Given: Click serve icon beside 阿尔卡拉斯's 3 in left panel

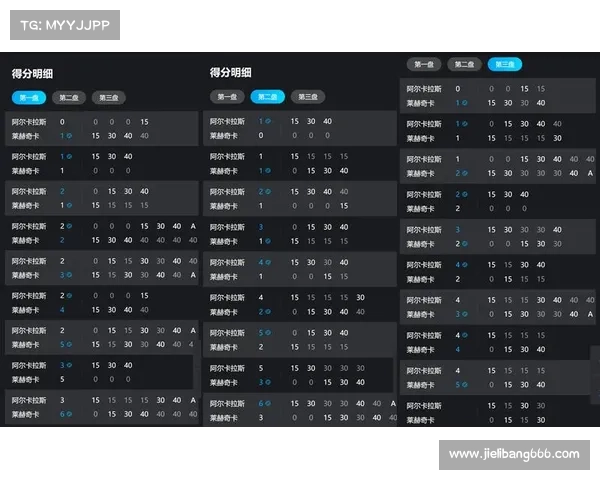Looking at the screenshot, I should tap(69, 365).
